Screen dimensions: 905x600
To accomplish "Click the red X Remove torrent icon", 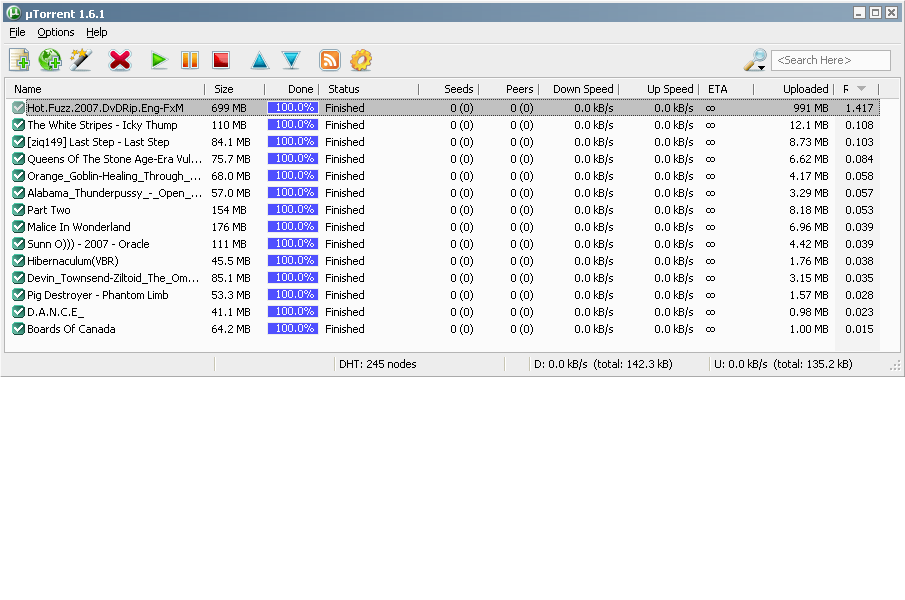I will (x=119, y=60).
